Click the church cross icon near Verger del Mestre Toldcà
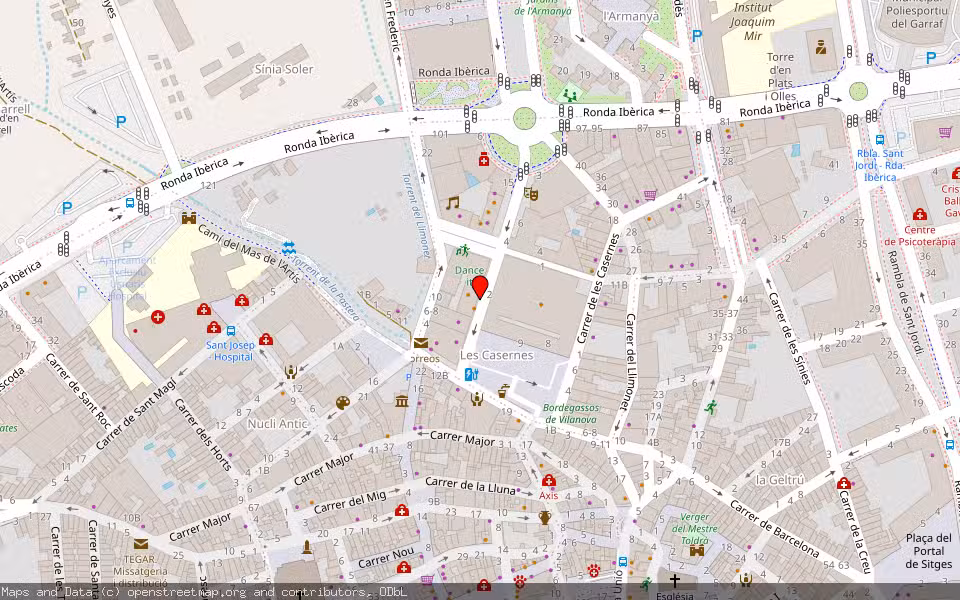960x600 pixels. coord(675,582)
